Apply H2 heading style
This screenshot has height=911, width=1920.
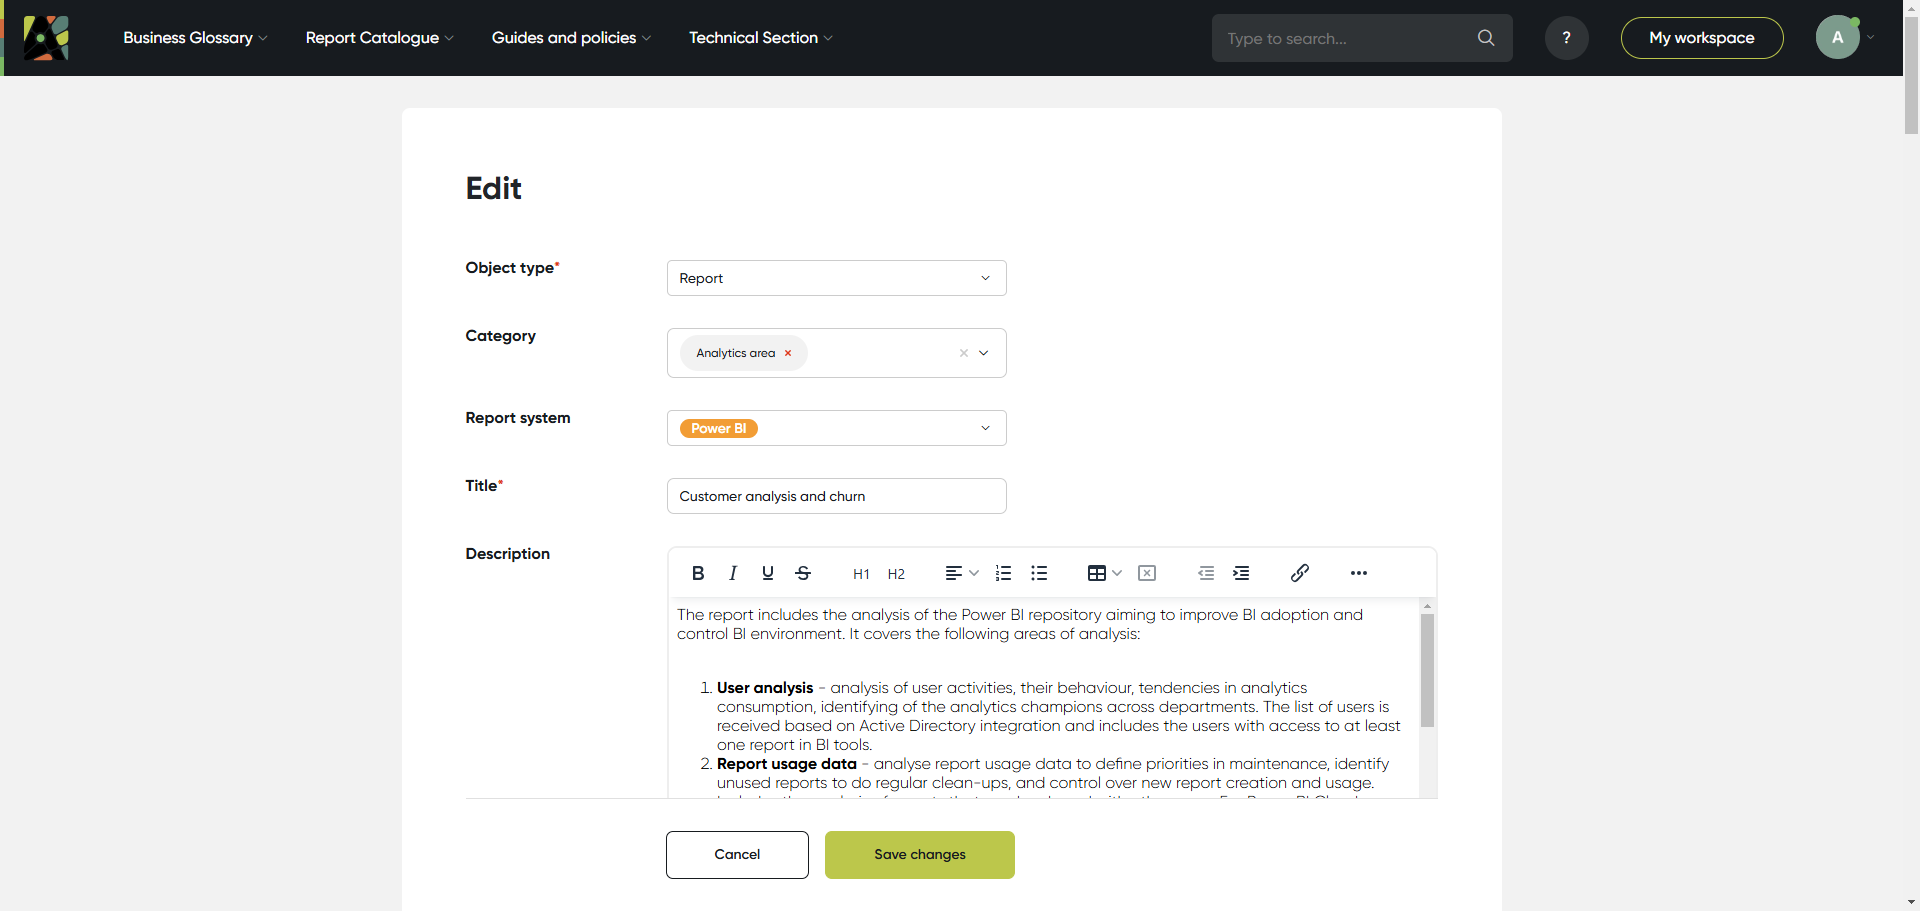(x=896, y=574)
